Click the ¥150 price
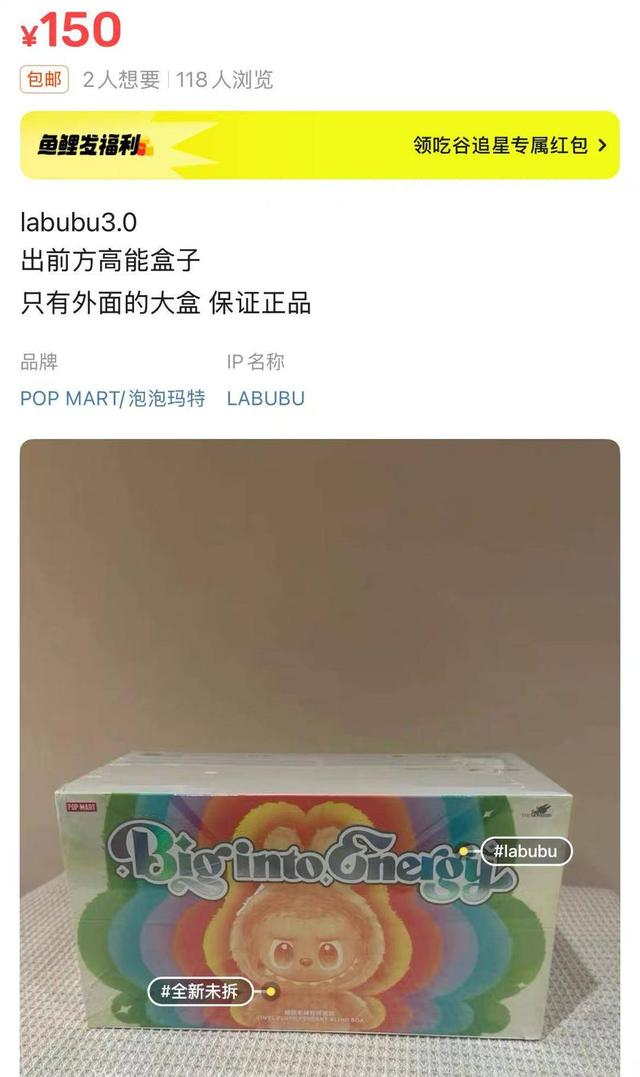Viewport: 640px width, 1077px height. [x=71, y=31]
